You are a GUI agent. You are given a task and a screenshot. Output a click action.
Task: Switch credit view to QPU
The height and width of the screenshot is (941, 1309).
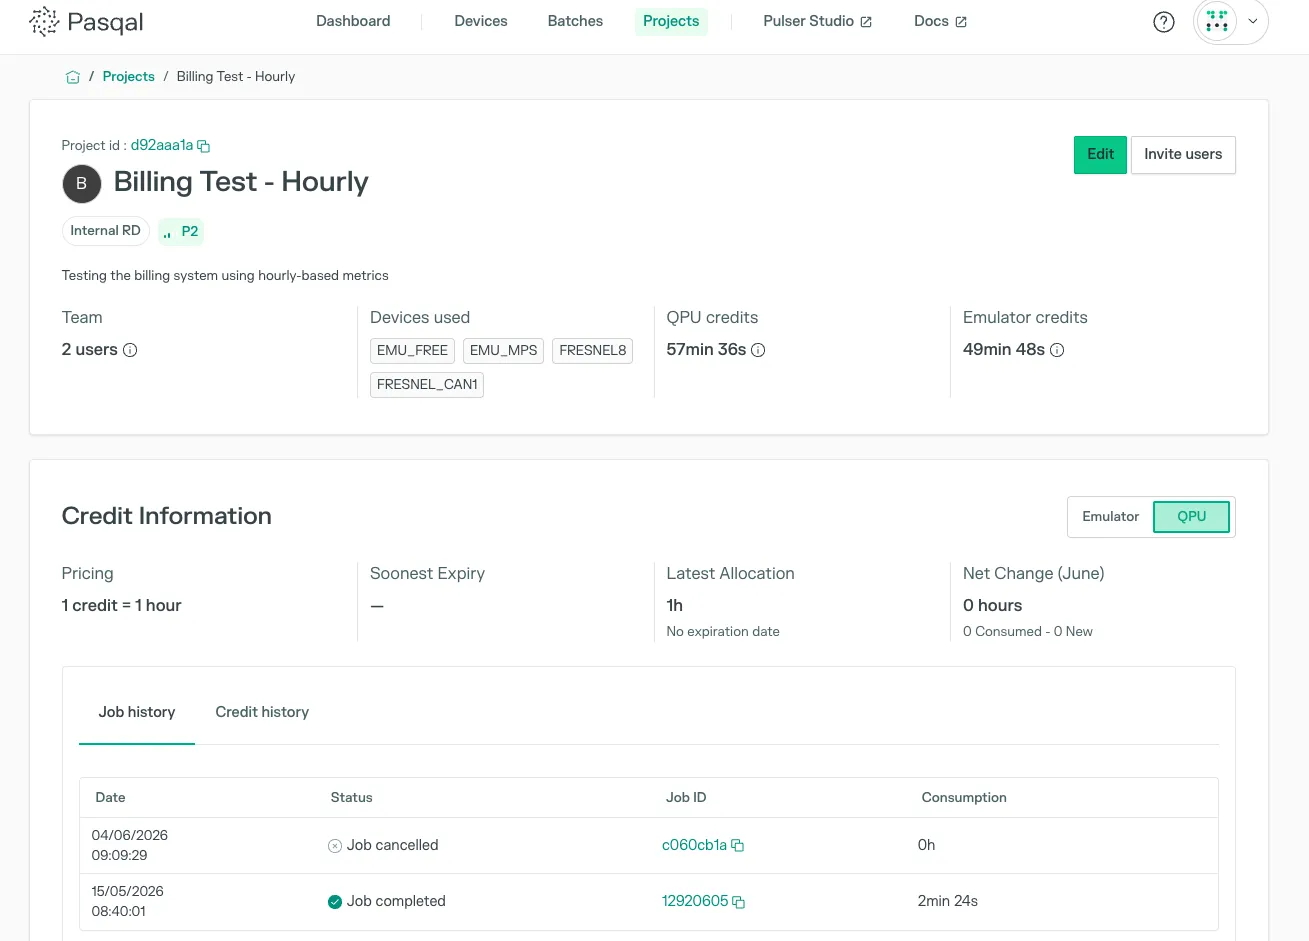tap(1191, 517)
